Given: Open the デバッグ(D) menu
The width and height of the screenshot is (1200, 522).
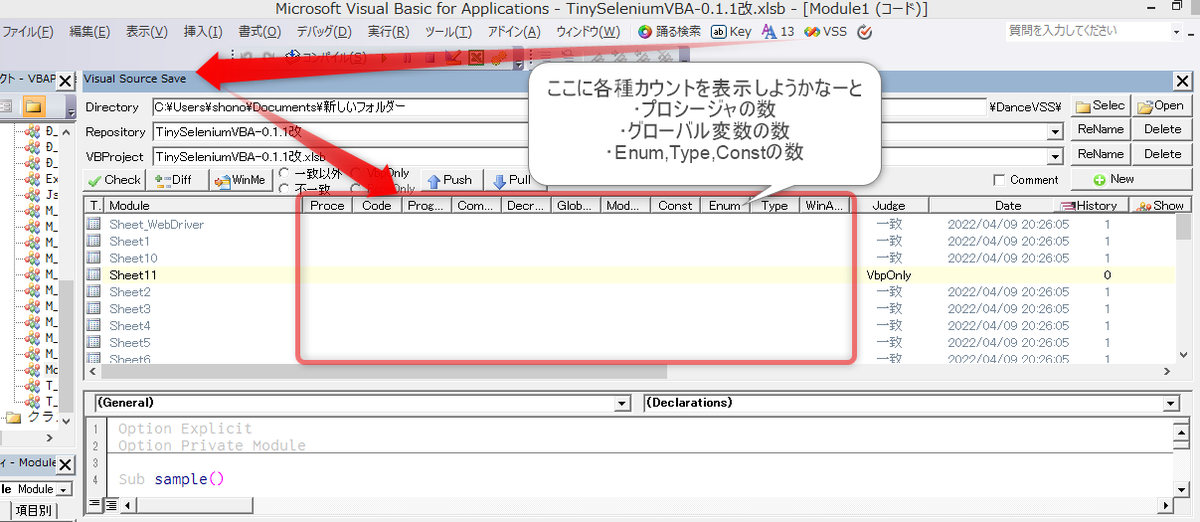Looking at the screenshot, I should pyautogui.click(x=324, y=31).
